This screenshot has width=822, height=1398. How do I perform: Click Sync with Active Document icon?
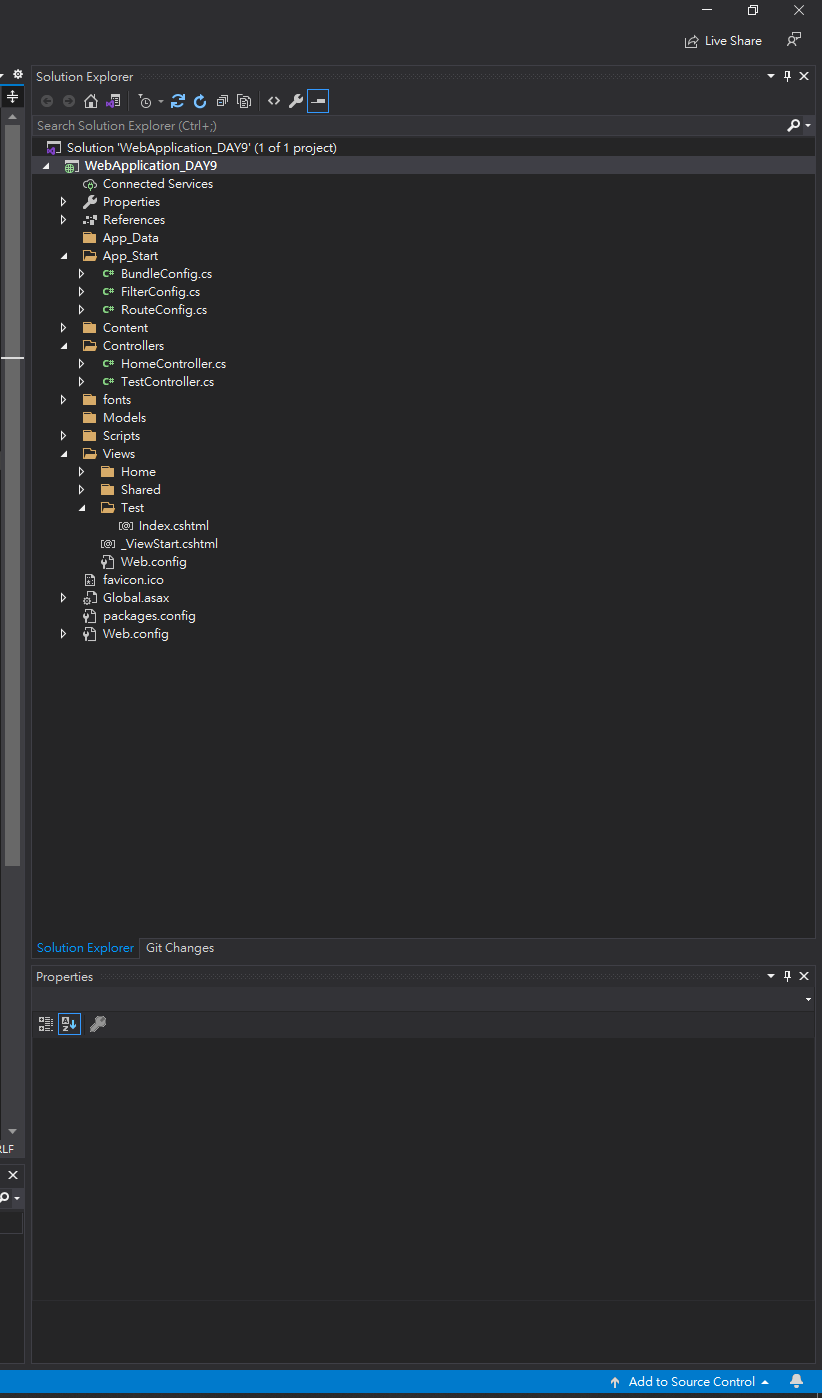tap(178, 101)
